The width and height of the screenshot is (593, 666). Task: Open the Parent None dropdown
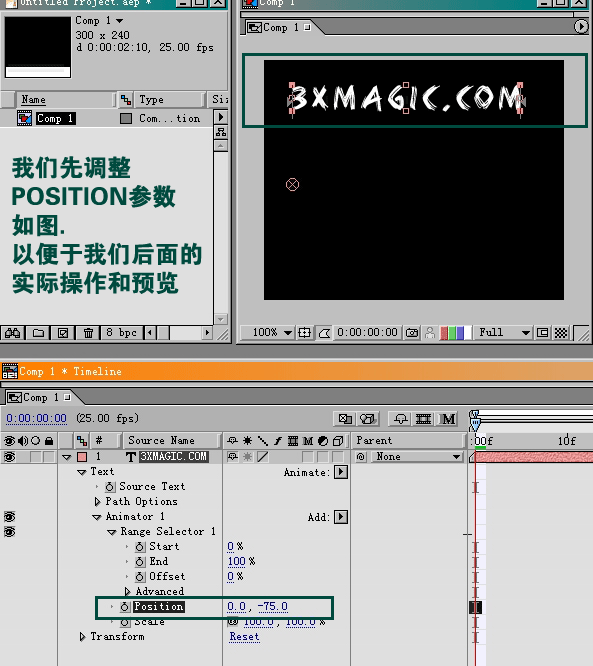coord(417,457)
